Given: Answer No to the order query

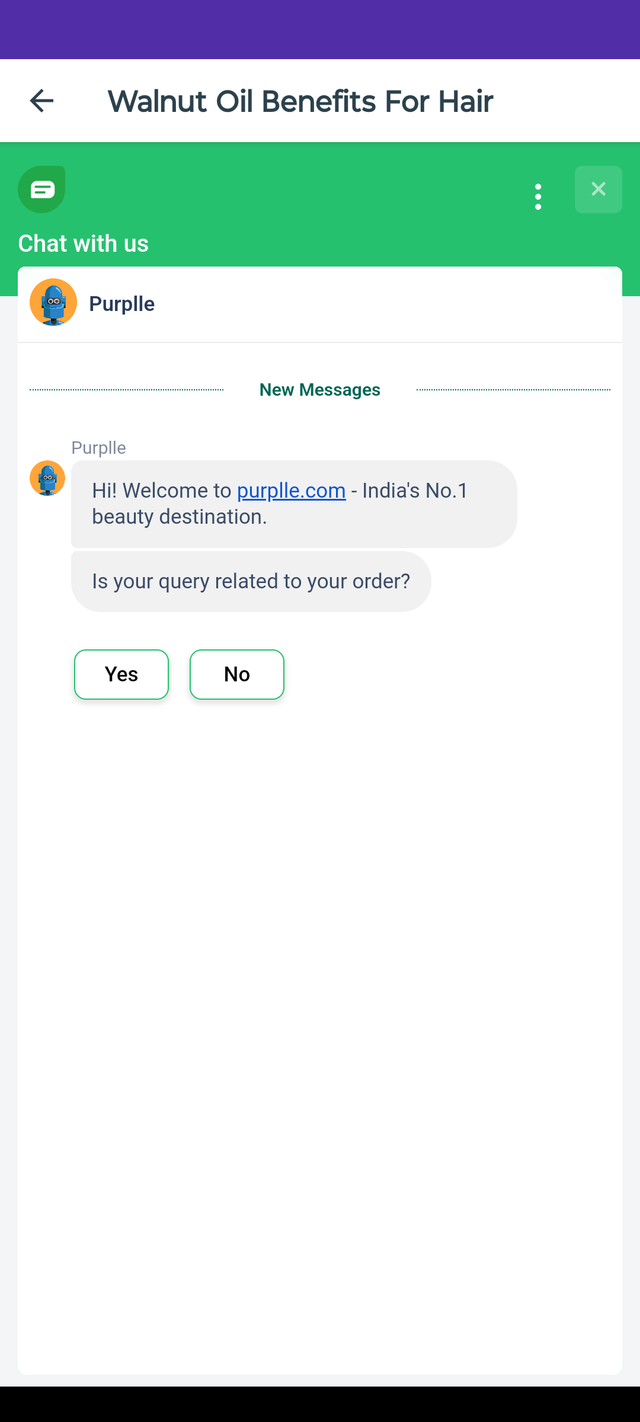Looking at the screenshot, I should coord(237,674).
